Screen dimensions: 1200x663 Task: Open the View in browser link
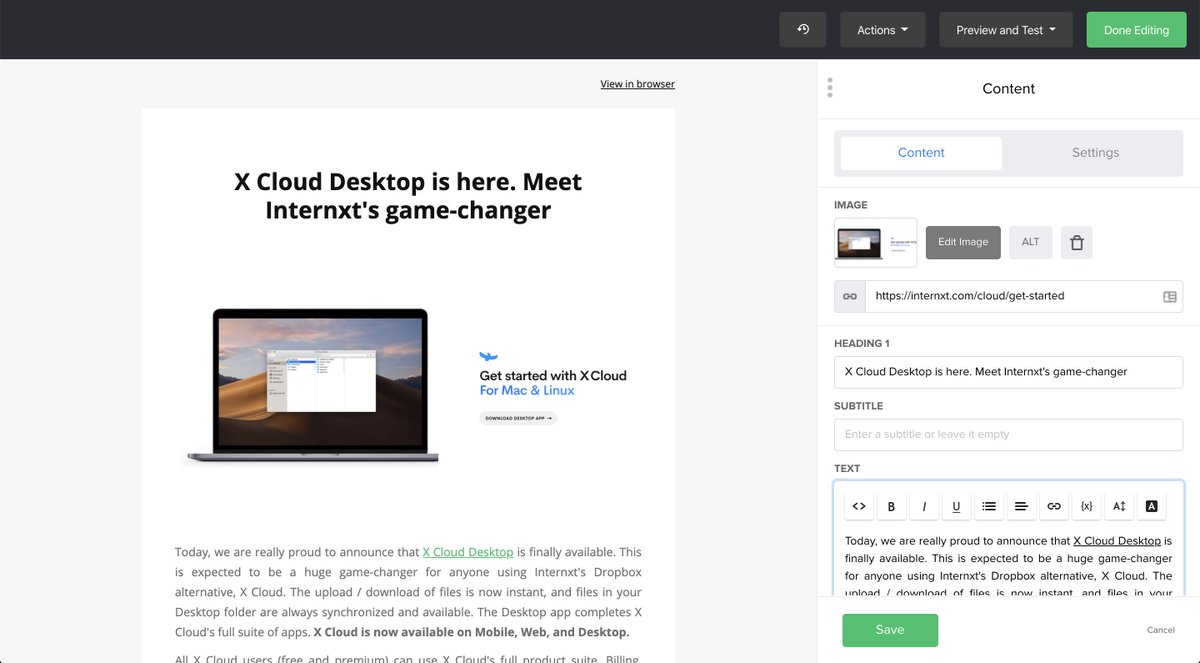[637, 83]
